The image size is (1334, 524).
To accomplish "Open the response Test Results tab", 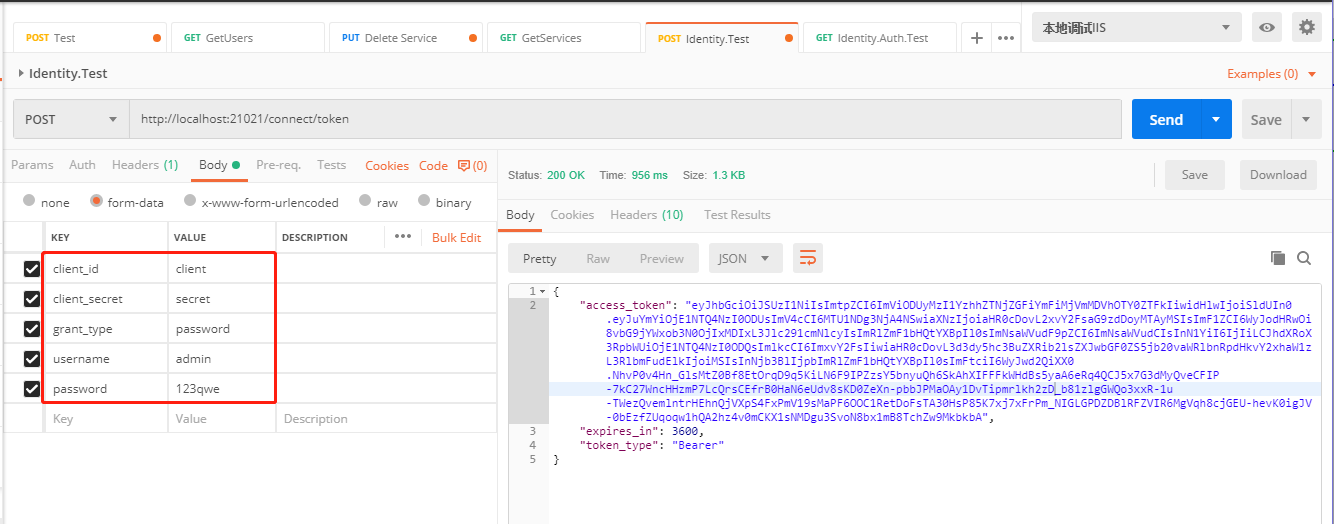I will click(737, 215).
